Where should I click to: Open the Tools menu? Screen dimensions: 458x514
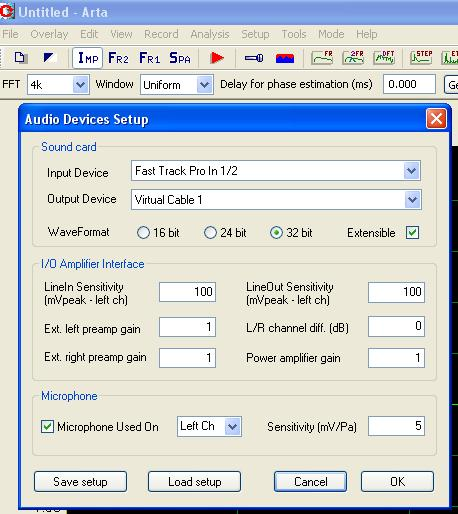point(294,34)
